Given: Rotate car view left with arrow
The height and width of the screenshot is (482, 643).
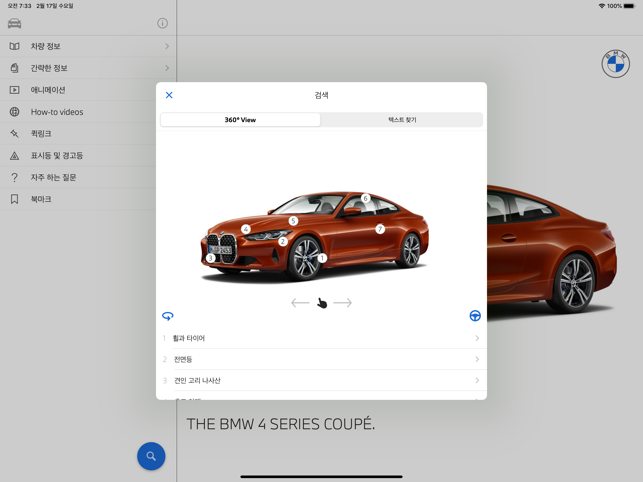Looking at the screenshot, I should coord(300,303).
